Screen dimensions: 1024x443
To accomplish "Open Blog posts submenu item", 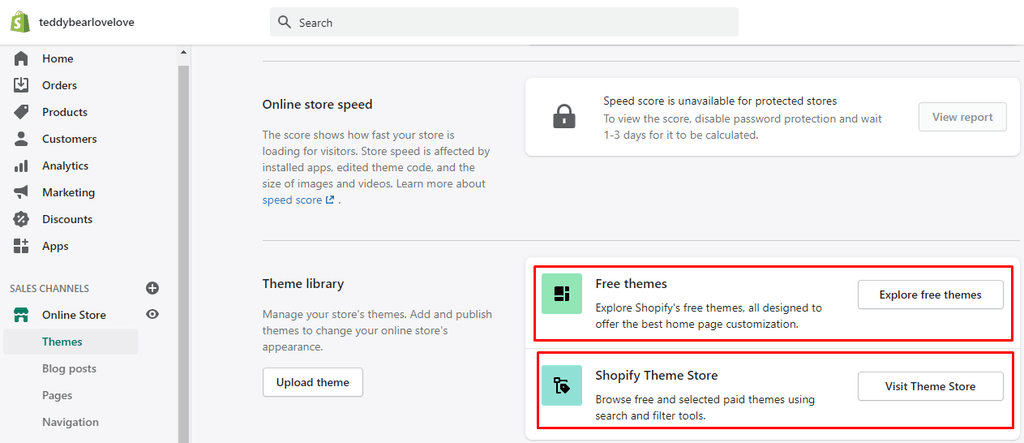I will [x=71, y=369].
